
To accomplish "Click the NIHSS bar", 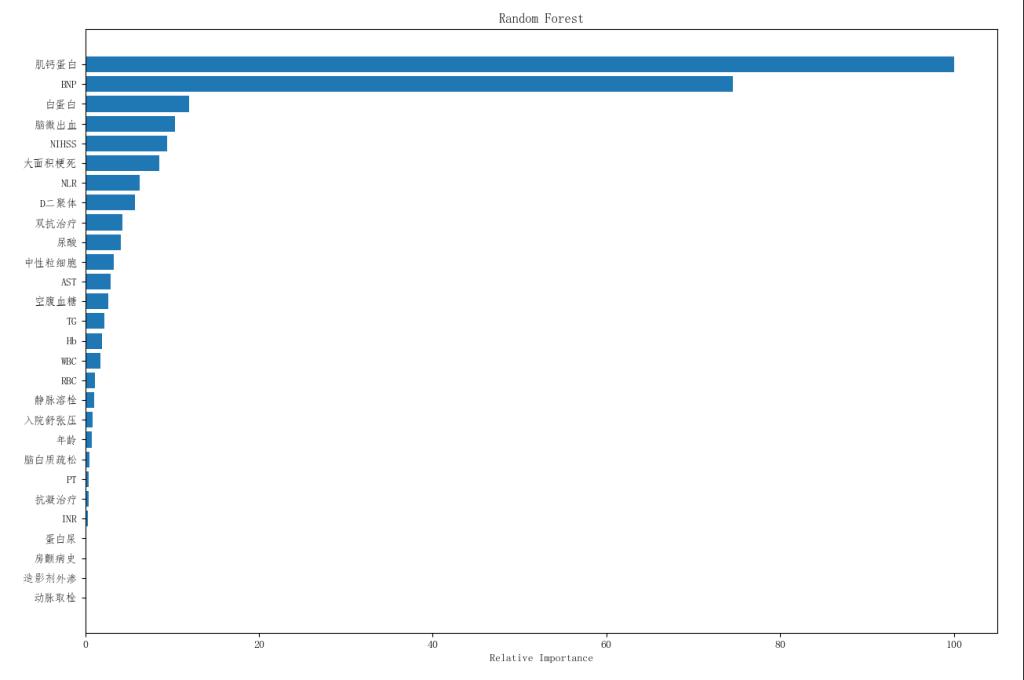I will (x=126, y=144).
